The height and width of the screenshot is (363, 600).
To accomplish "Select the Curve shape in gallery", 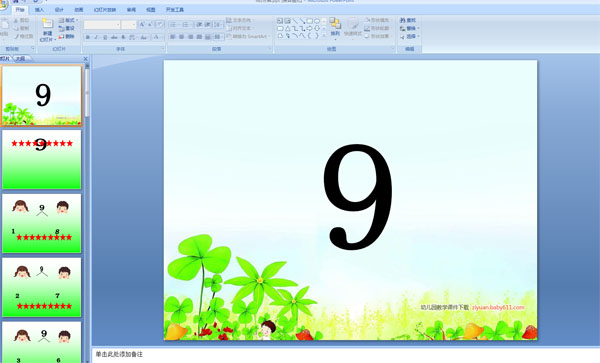I will (302, 36).
